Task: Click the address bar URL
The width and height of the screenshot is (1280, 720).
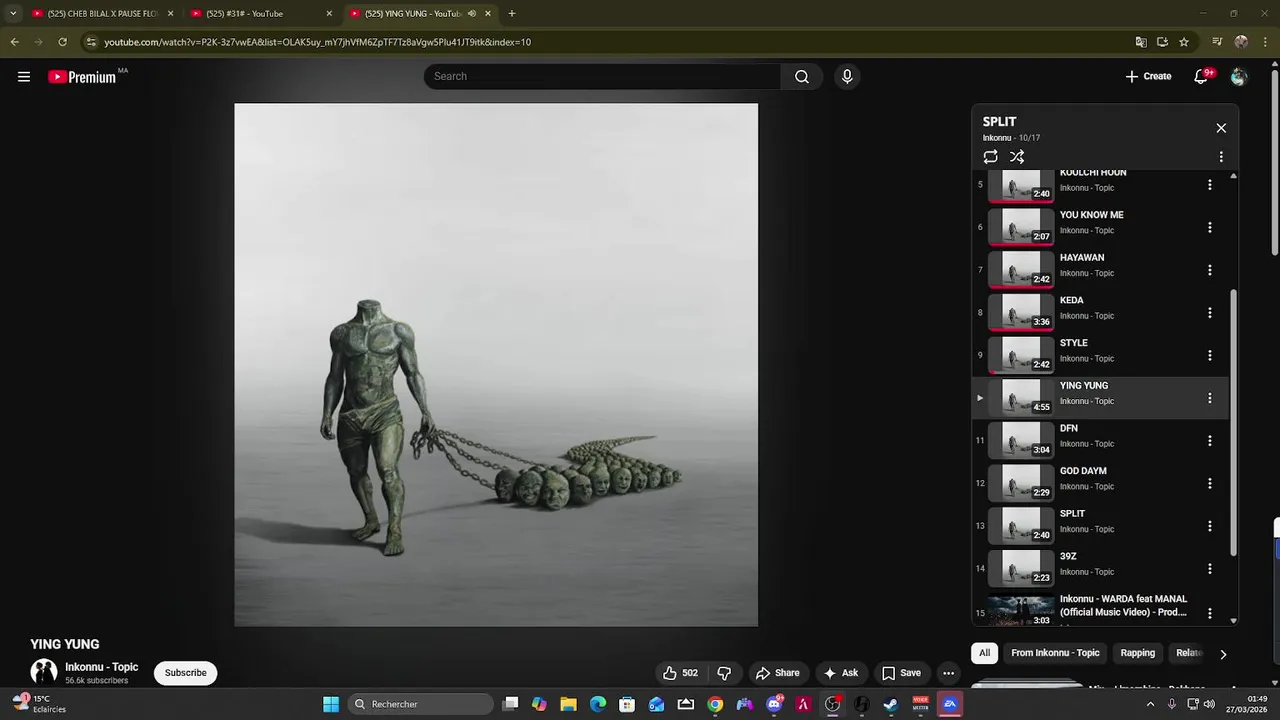Action: coord(317,42)
